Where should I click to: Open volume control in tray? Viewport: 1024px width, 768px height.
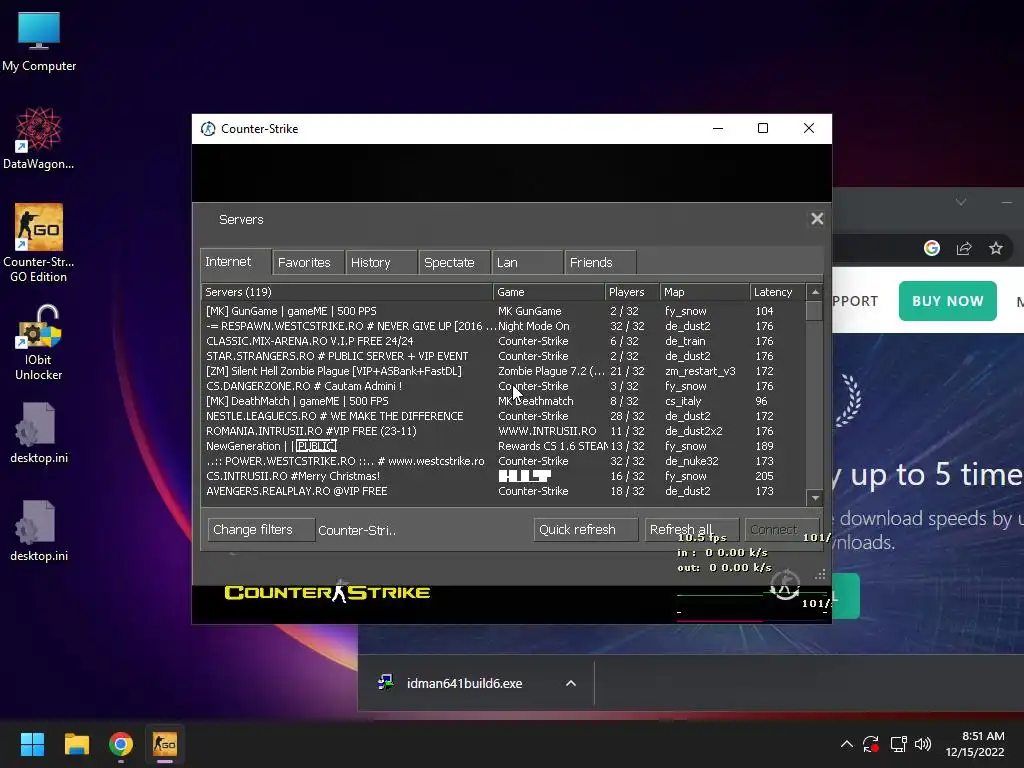[923, 744]
